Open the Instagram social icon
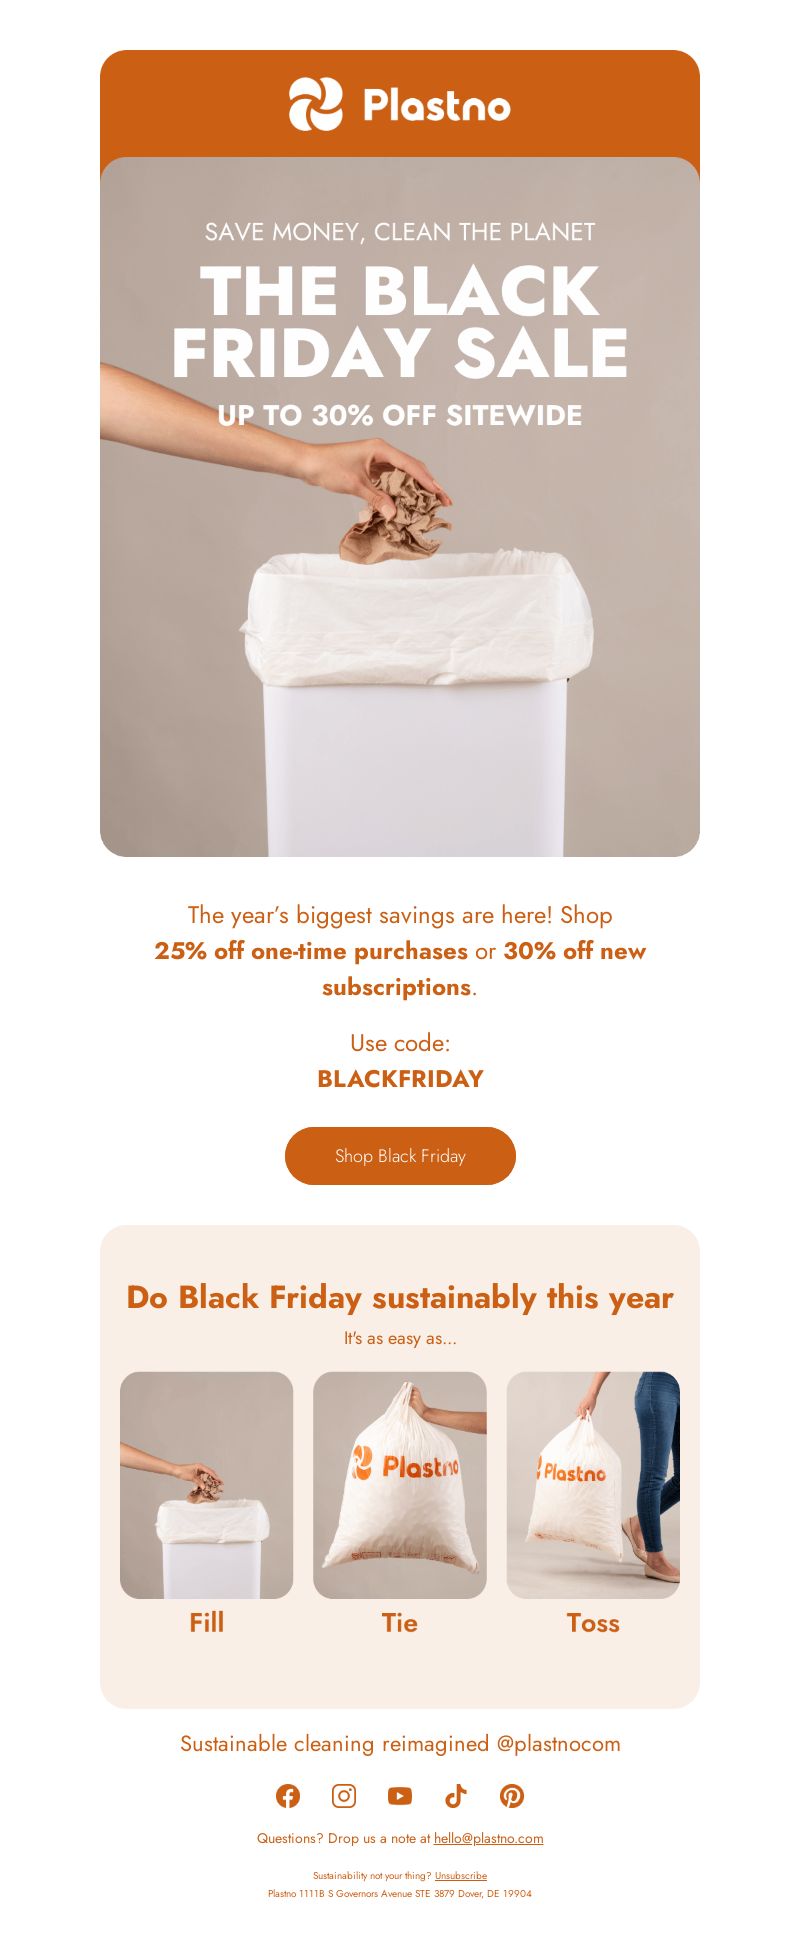This screenshot has width=800, height=1957. 344,1796
